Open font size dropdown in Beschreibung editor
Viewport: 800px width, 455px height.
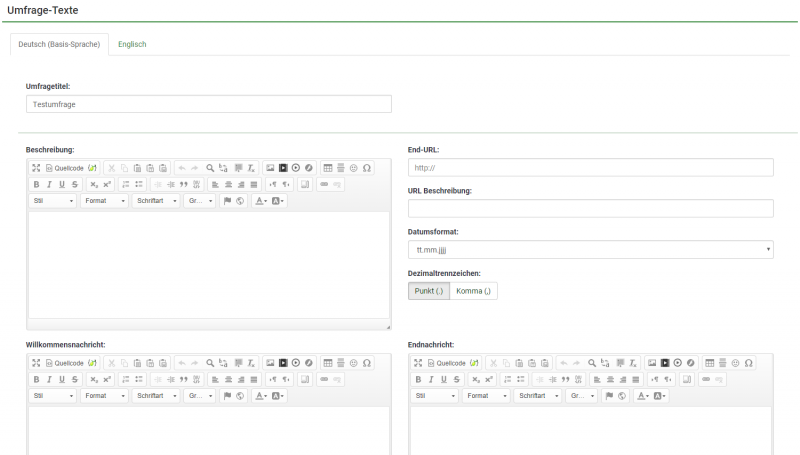click(200, 200)
